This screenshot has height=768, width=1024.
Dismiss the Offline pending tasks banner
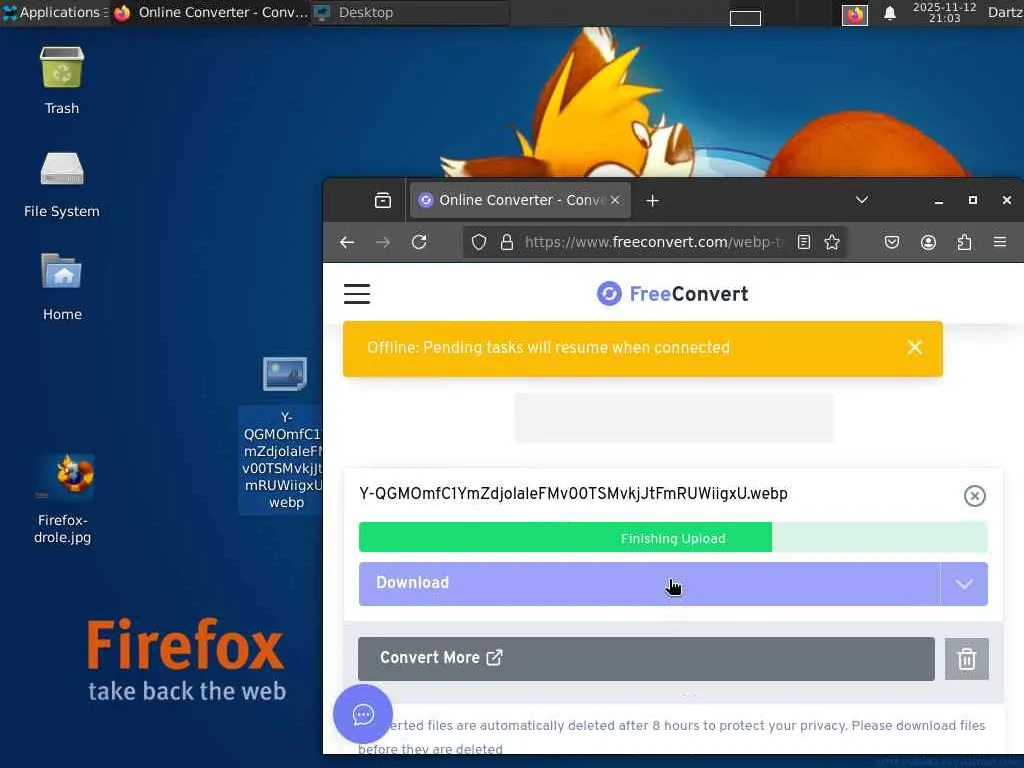point(914,347)
